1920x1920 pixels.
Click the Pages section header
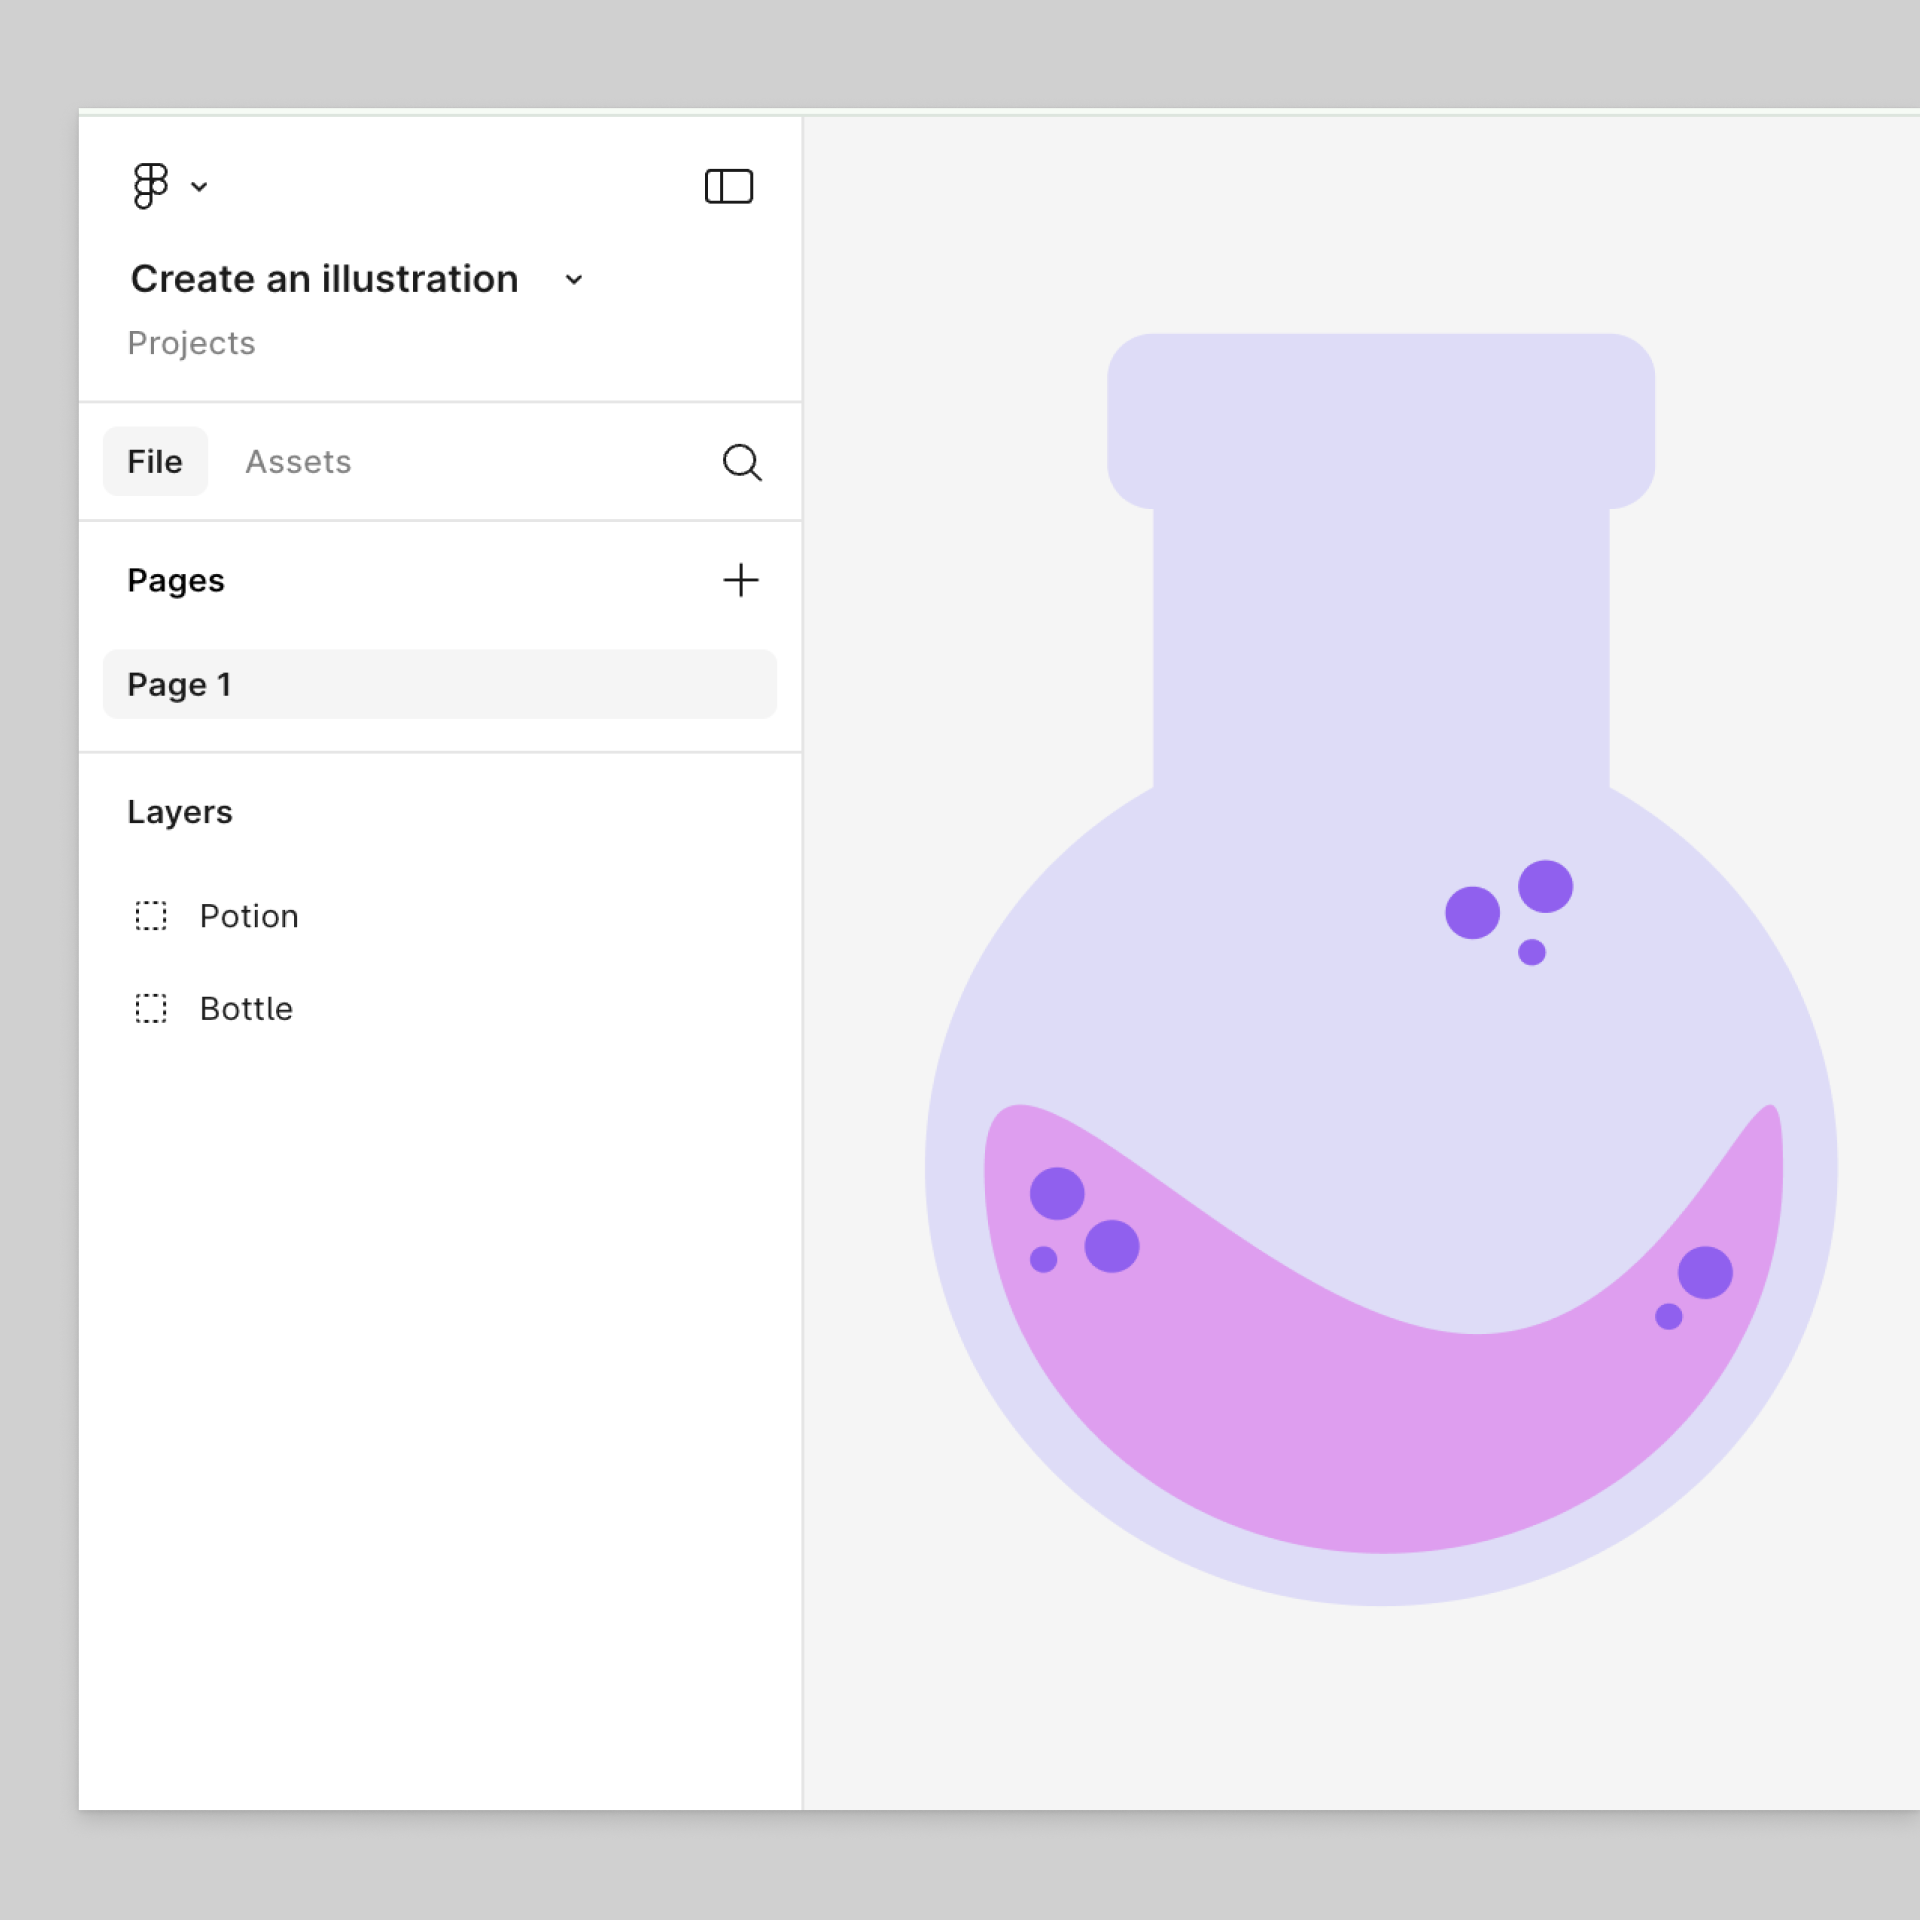coord(176,580)
